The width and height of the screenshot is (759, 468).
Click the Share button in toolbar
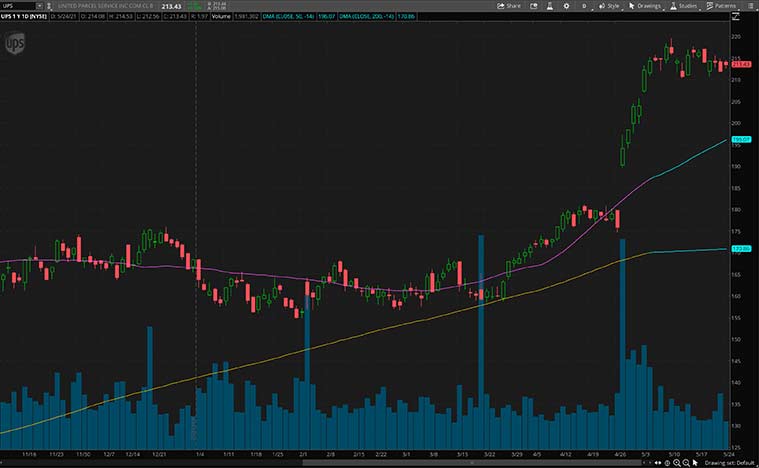coord(510,5)
